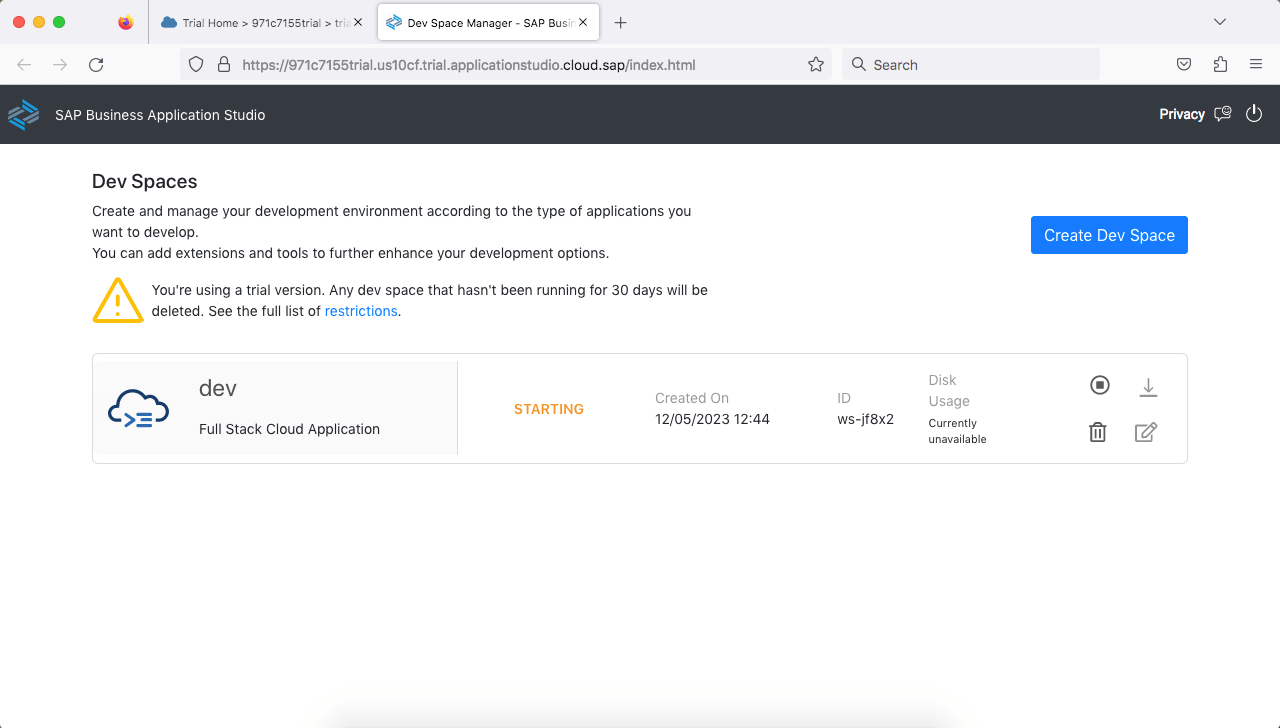Stop the dev space with stop icon
Image resolution: width=1280 pixels, height=728 pixels.
point(1100,385)
